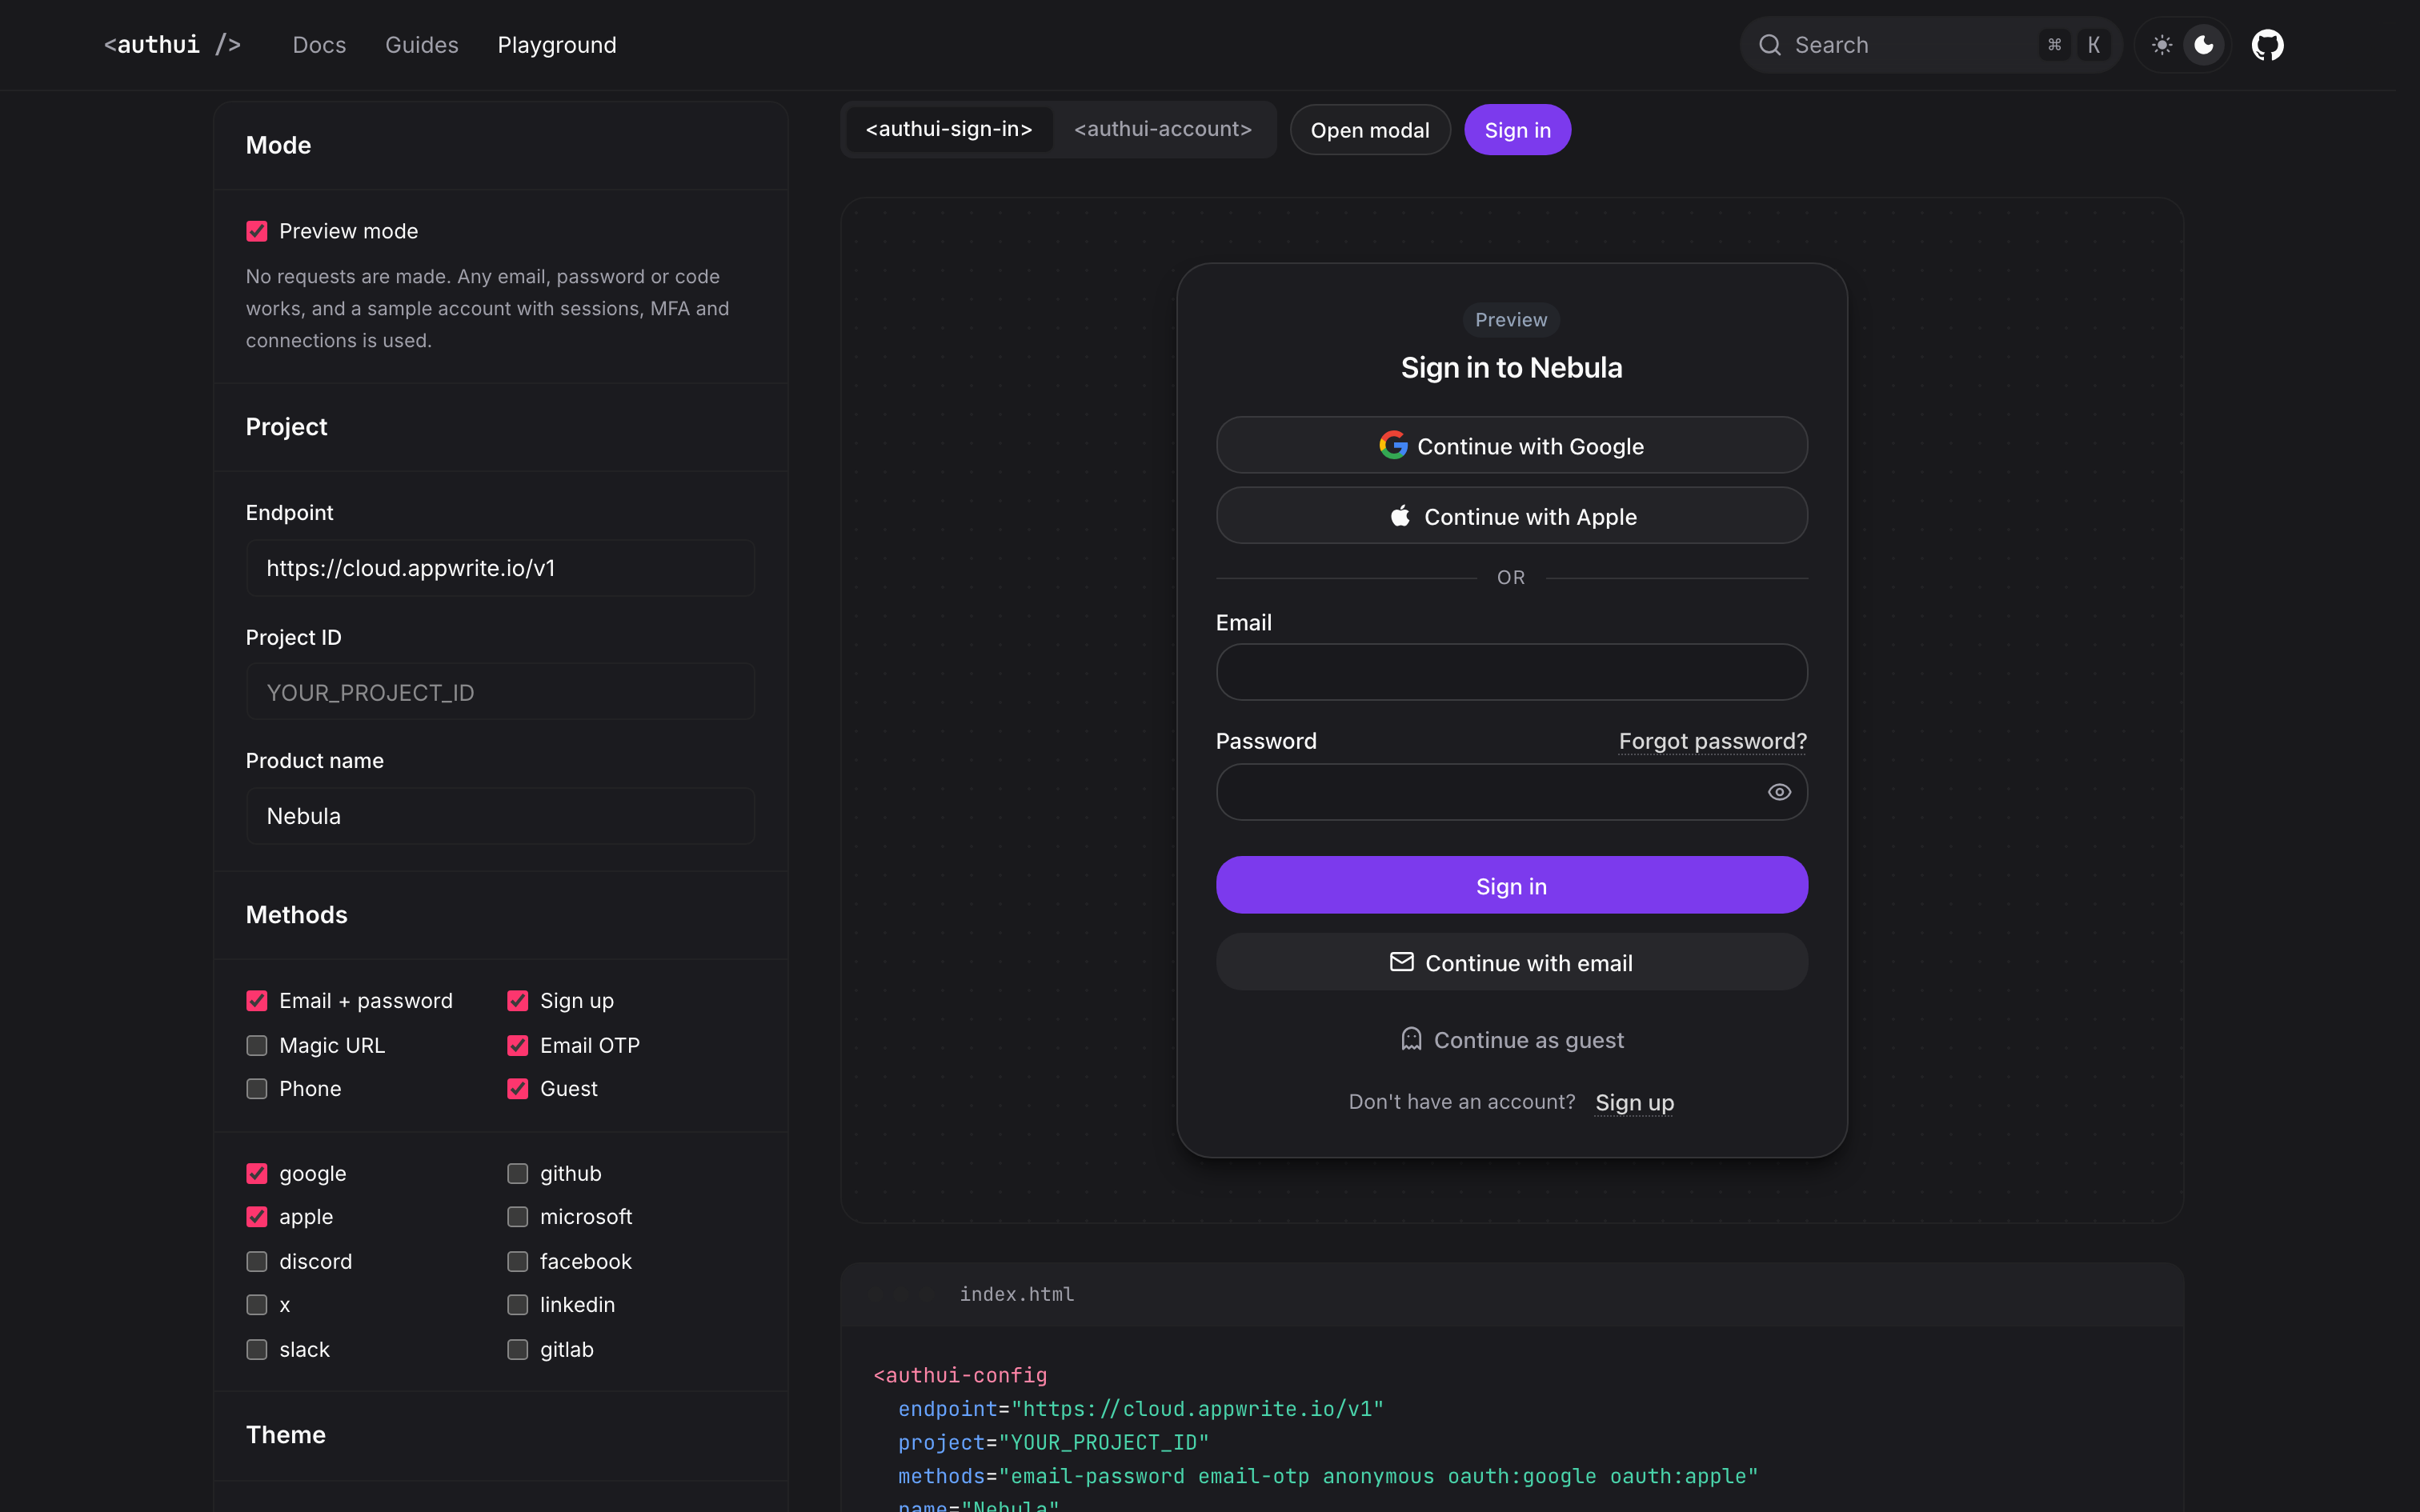Uncheck the Sign up method
The width and height of the screenshot is (2420, 1512).
(517, 1001)
